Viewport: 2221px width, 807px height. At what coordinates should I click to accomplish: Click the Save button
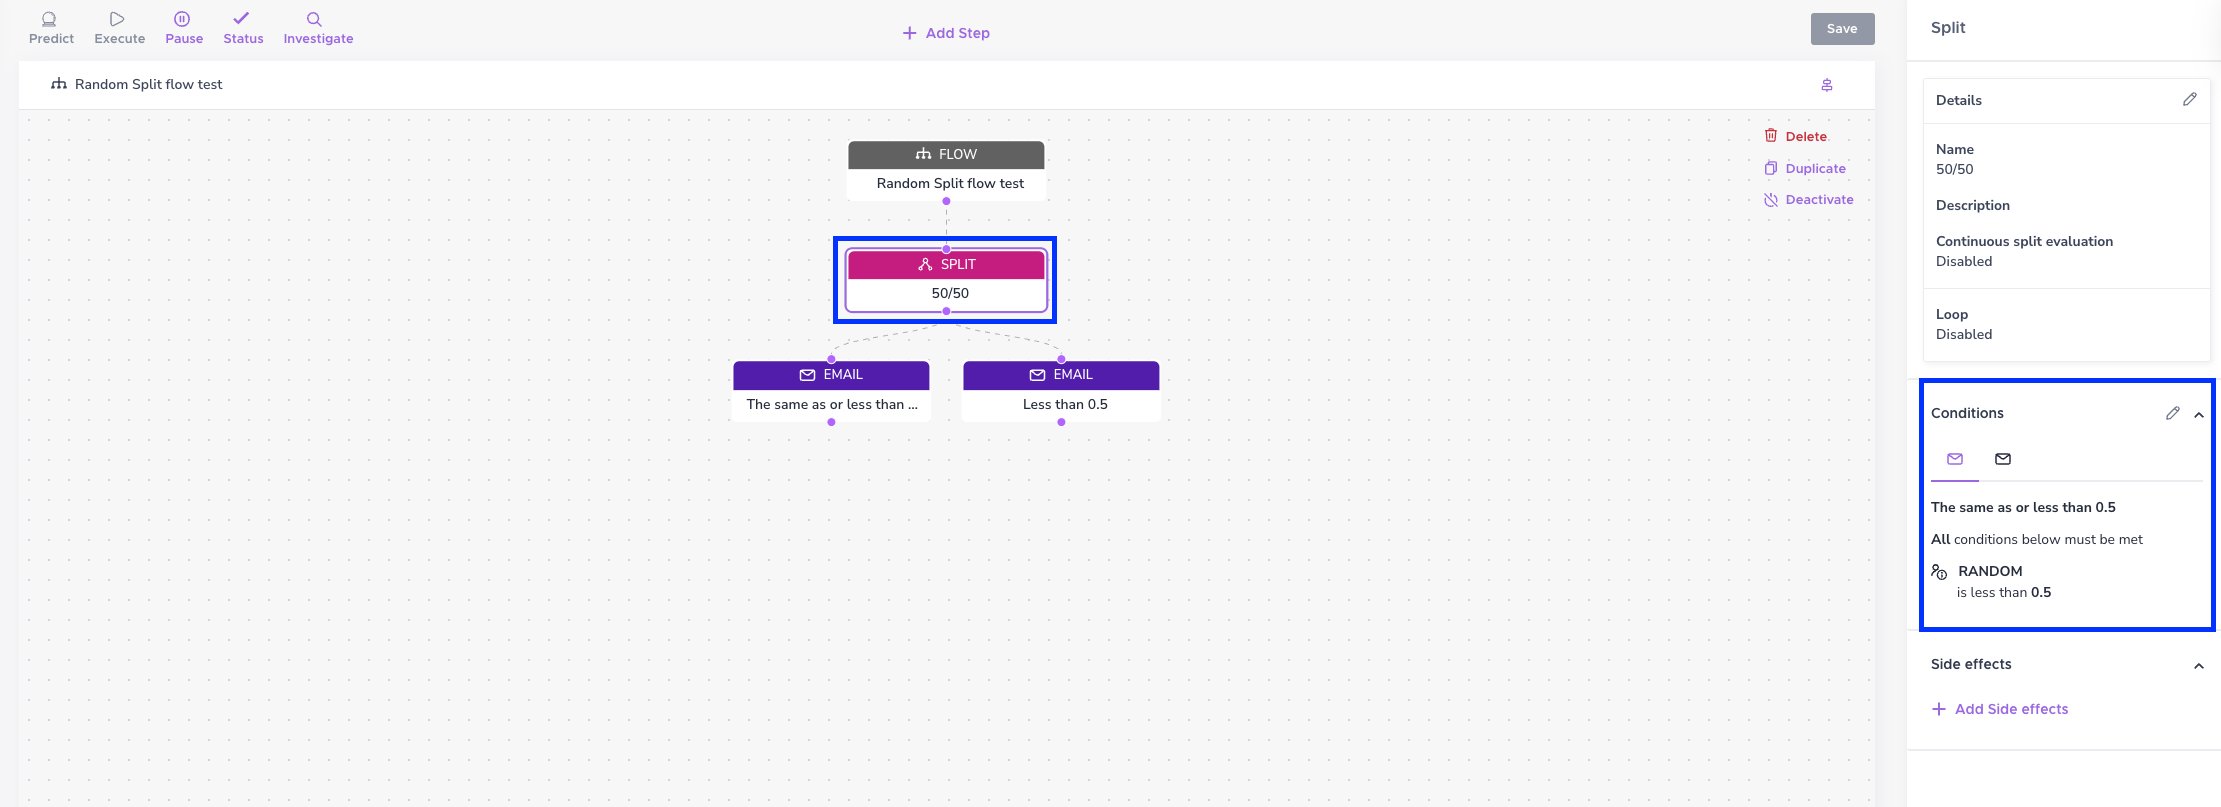(x=1842, y=29)
